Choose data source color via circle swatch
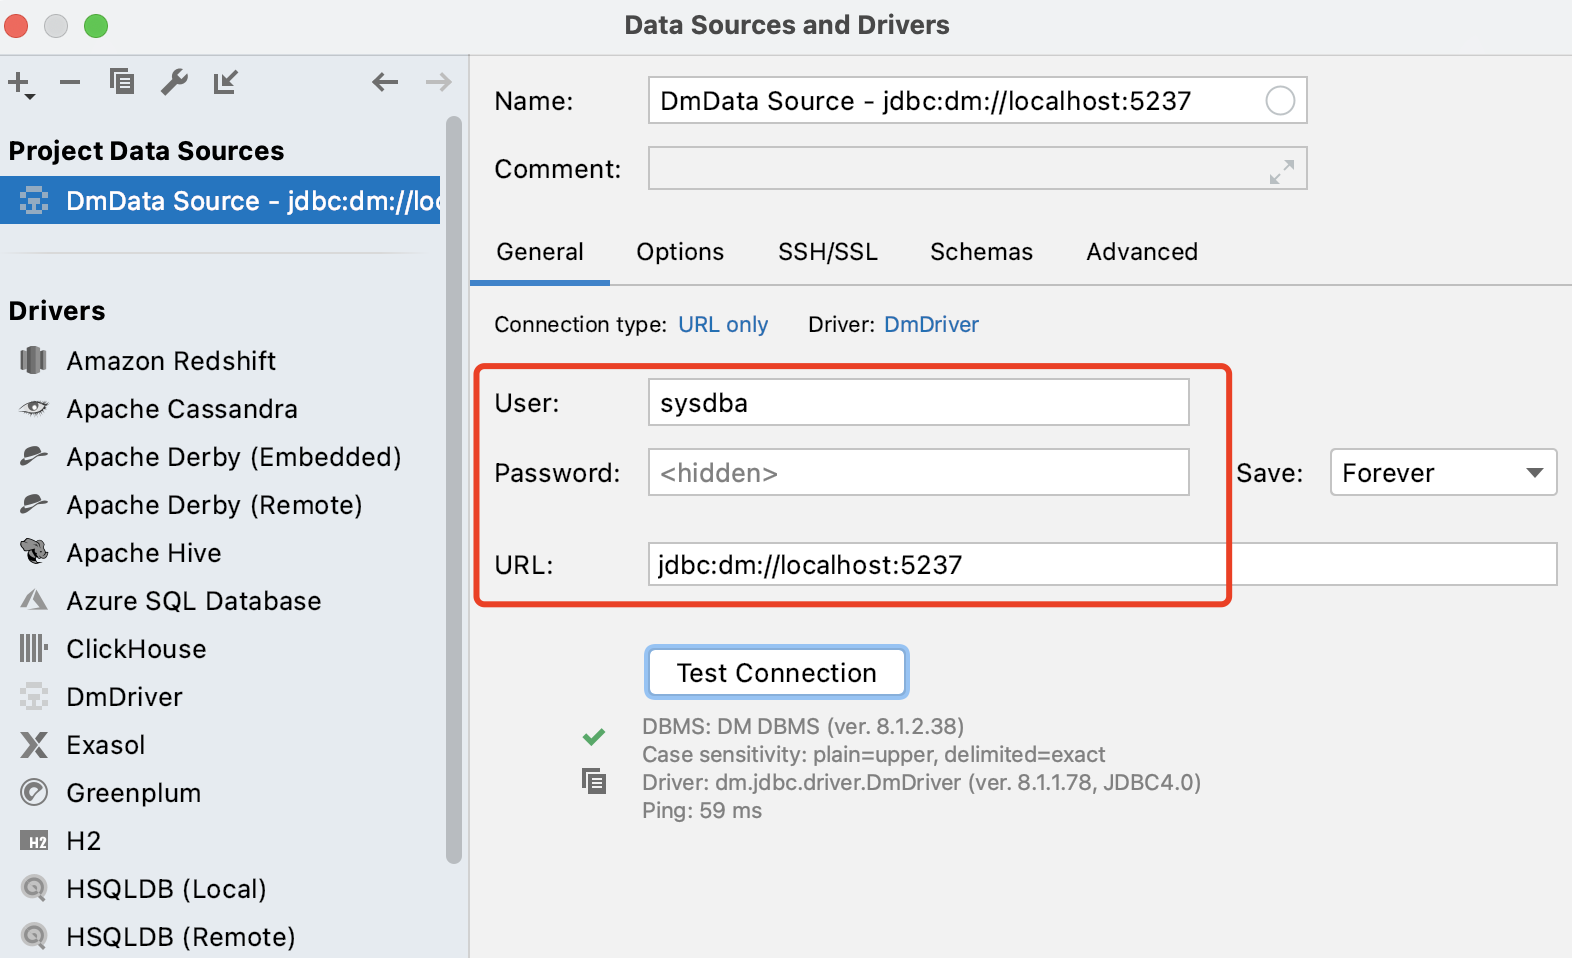 point(1280,101)
